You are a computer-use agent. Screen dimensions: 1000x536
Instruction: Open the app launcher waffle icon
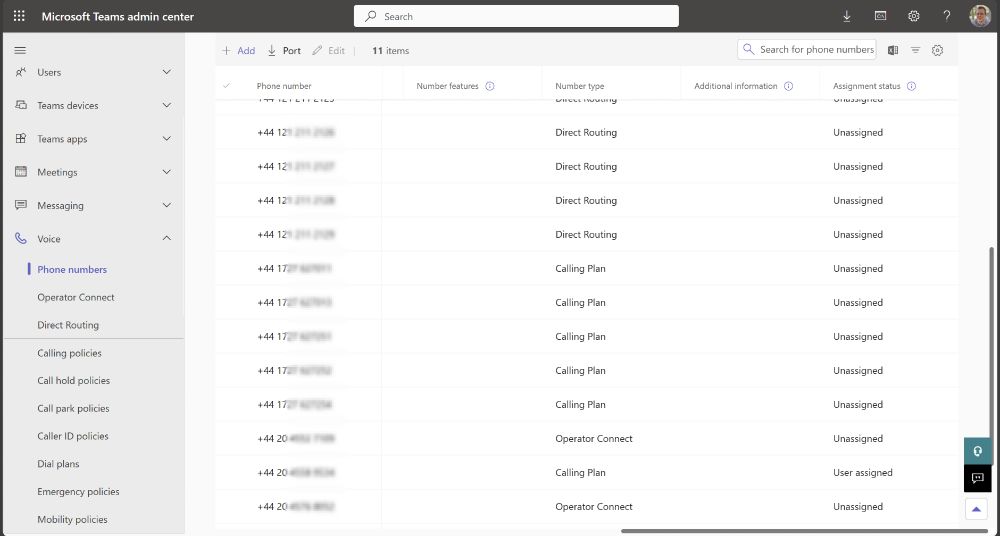20,17
